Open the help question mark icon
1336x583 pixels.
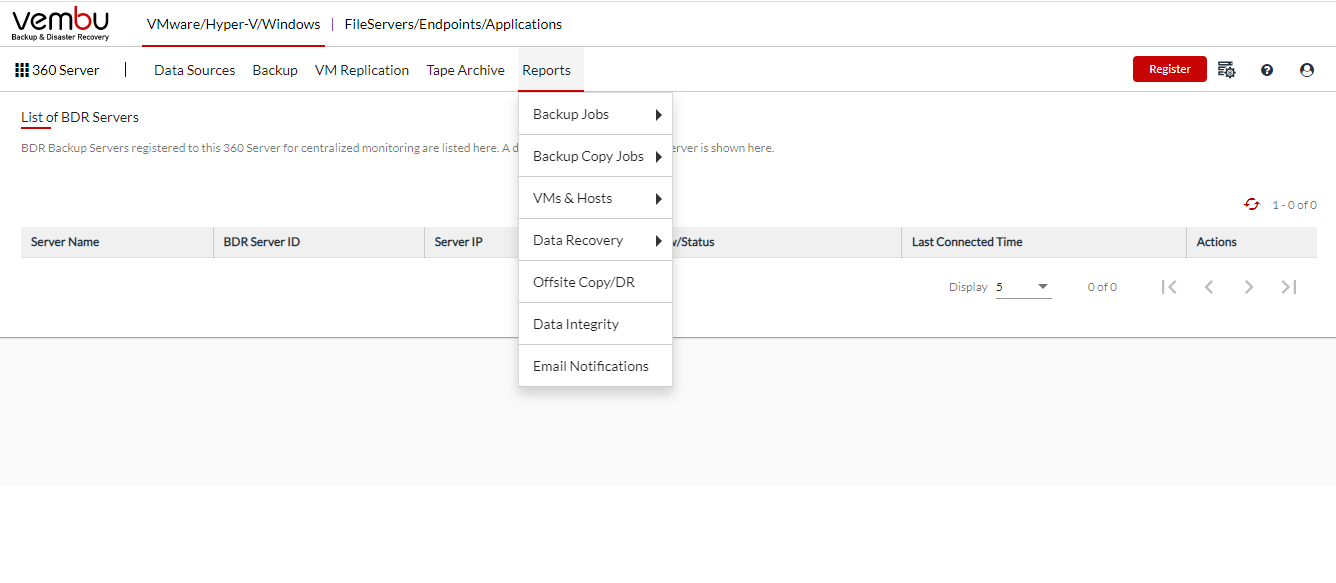click(x=1267, y=70)
